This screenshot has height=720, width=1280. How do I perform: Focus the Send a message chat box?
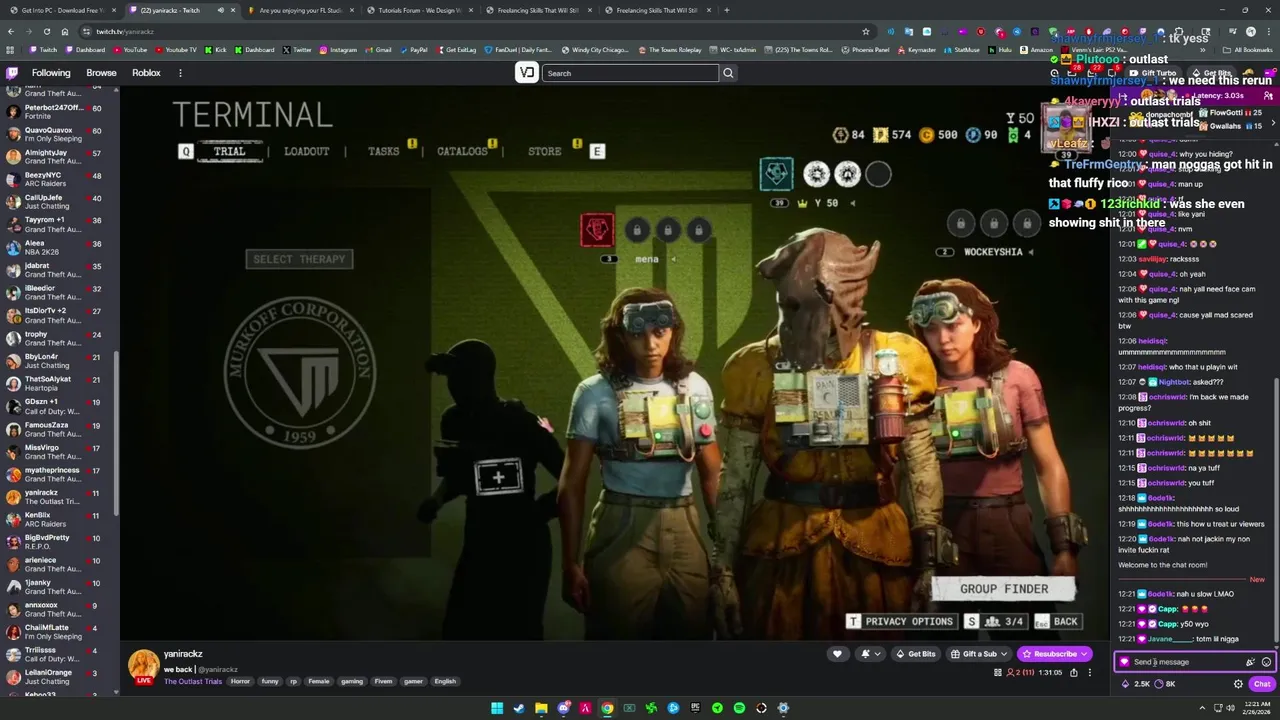pos(1194,662)
